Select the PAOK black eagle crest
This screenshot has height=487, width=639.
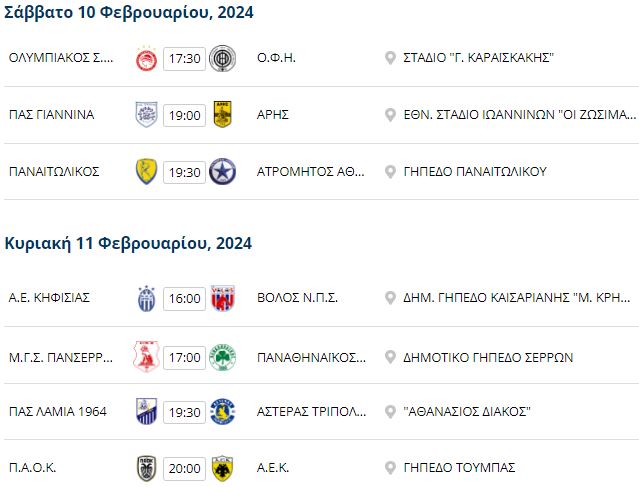click(x=146, y=468)
